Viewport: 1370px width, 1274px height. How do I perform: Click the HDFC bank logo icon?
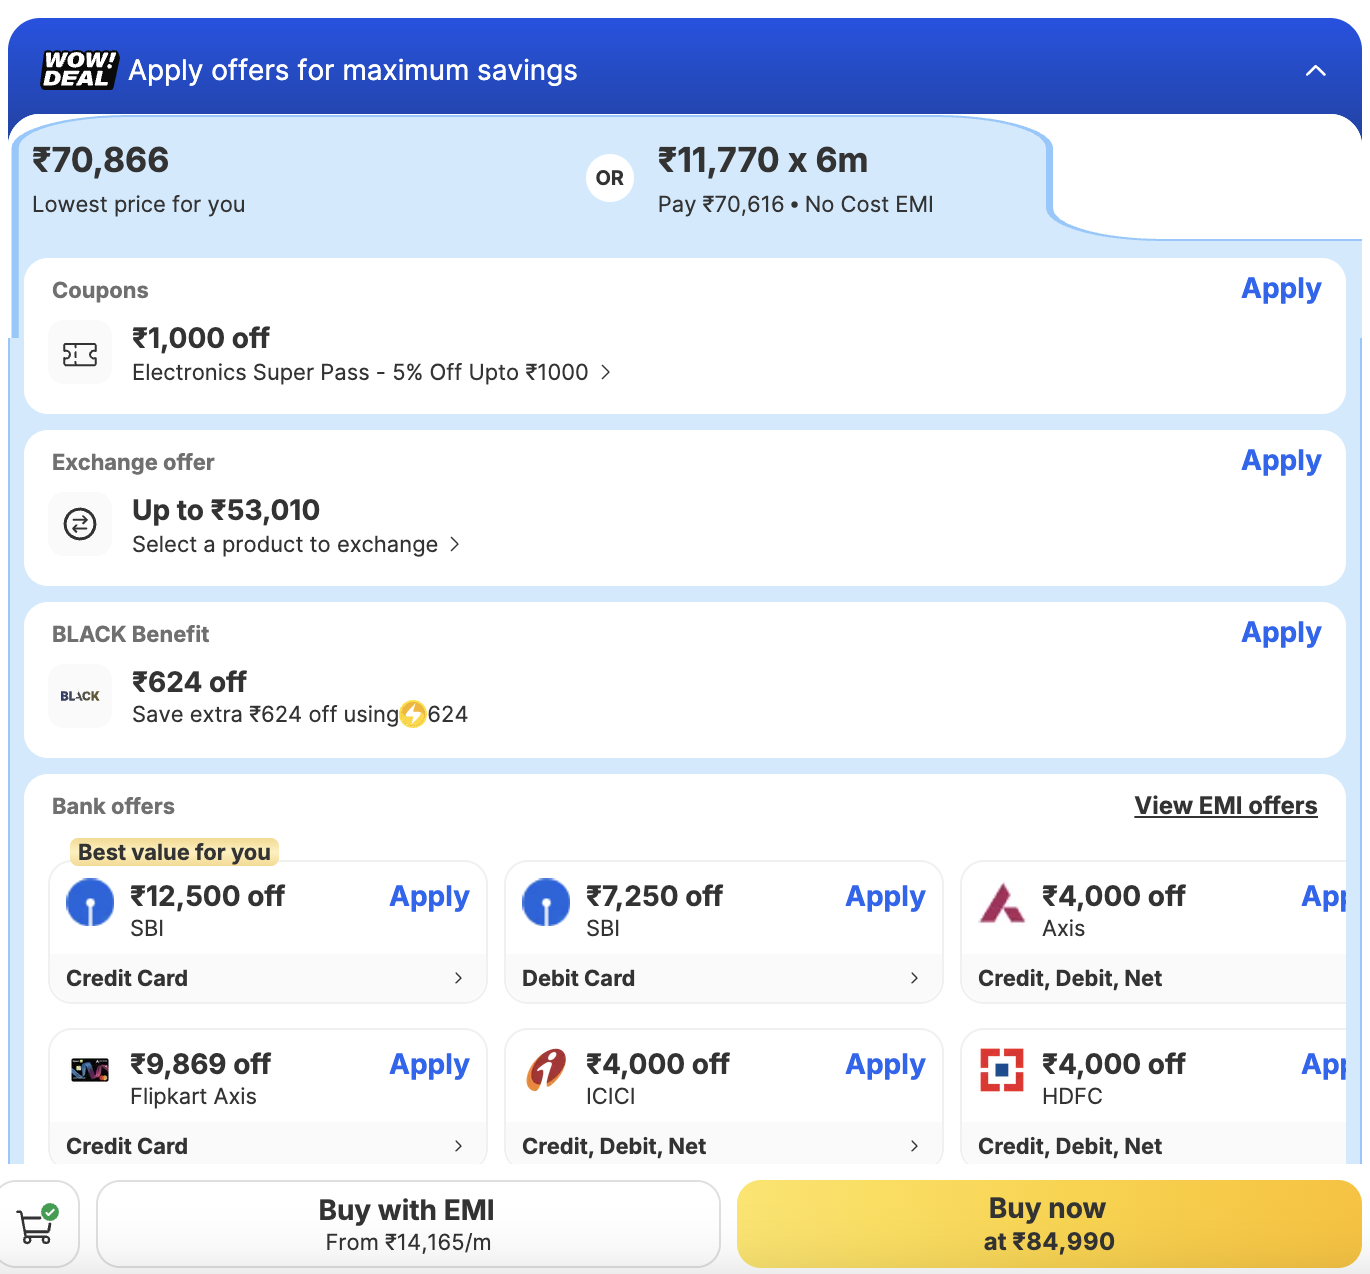[1002, 1070]
